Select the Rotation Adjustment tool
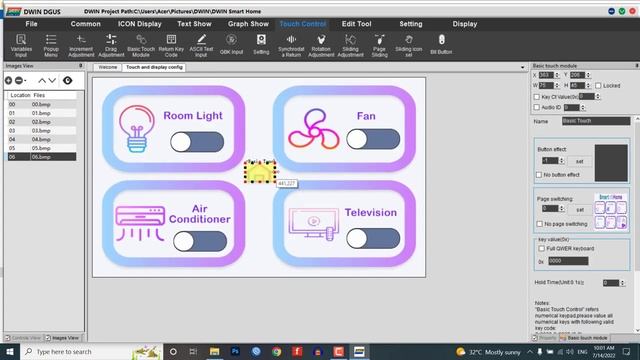 coord(321,45)
